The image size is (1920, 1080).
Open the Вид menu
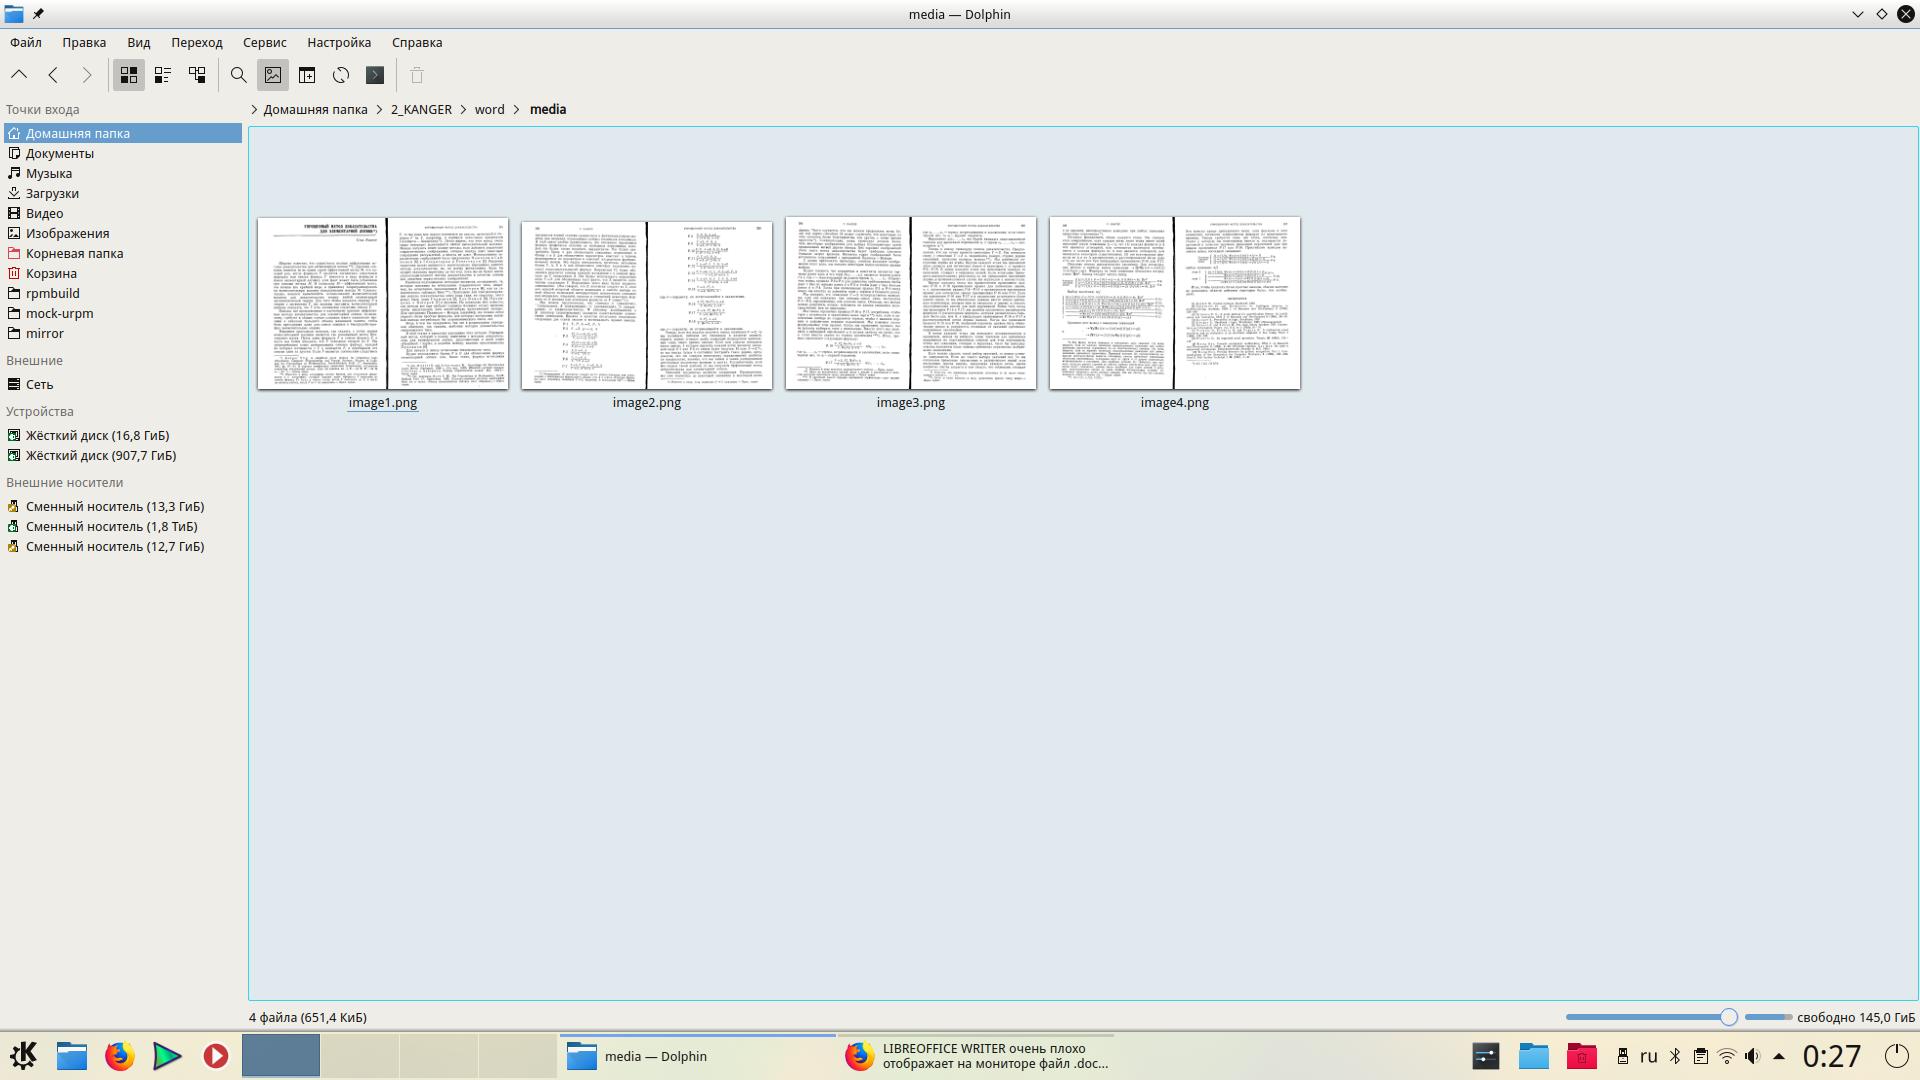click(138, 42)
